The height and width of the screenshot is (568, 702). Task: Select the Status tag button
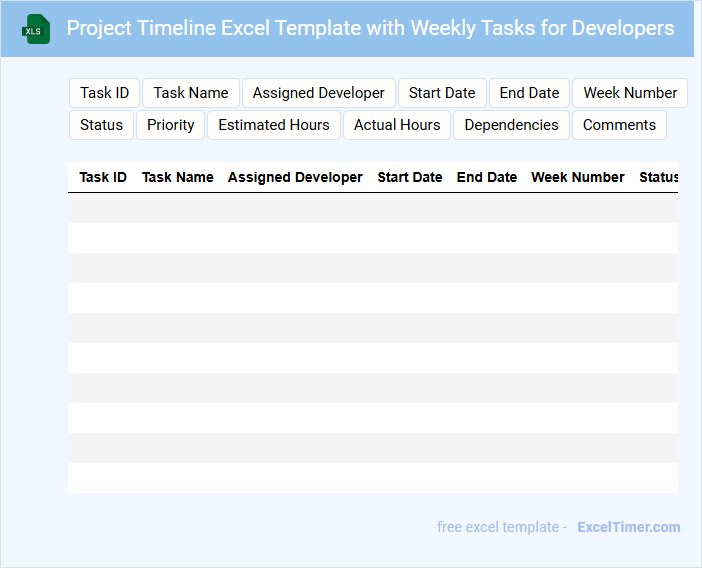[101, 125]
